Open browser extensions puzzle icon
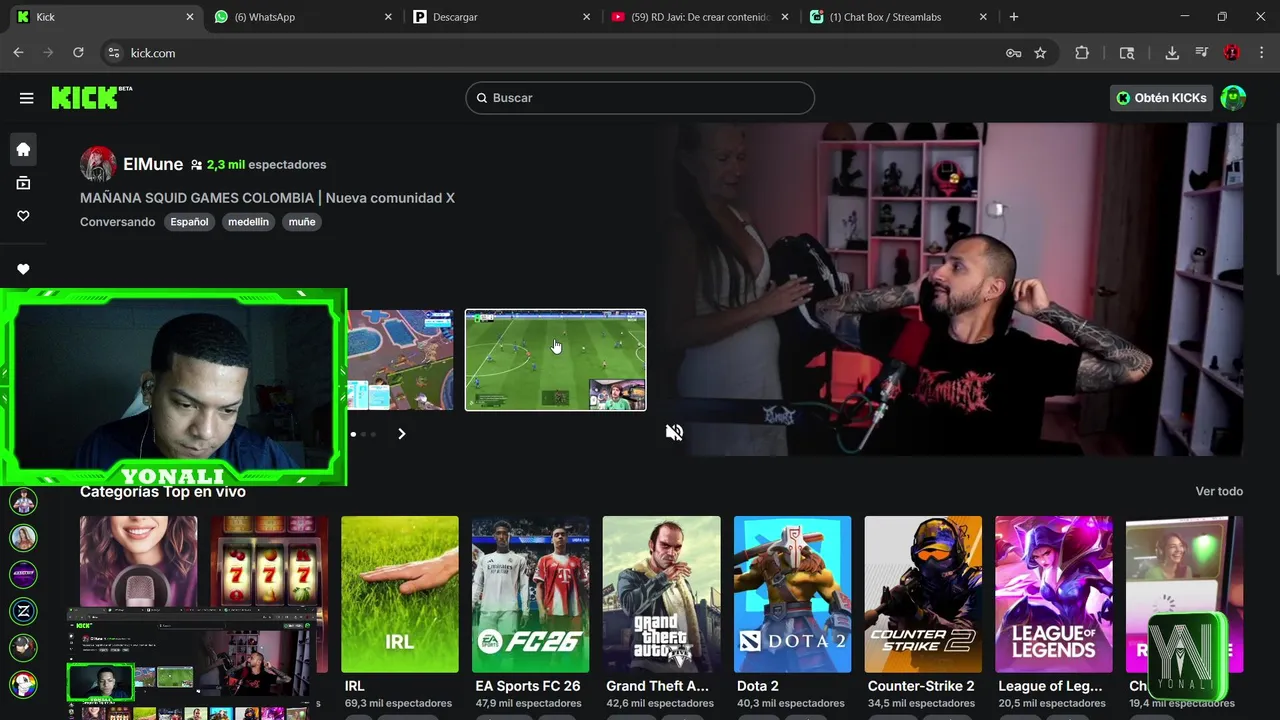This screenshot has height=720, width=1280. (x=1082, y=53)
